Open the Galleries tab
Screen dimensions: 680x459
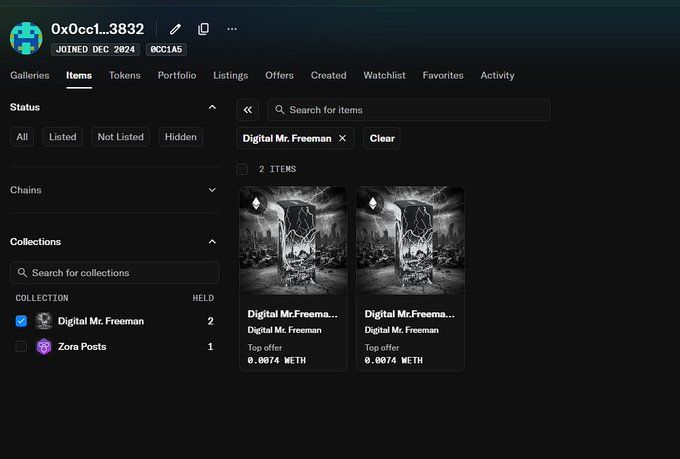[x=29, y=75]
